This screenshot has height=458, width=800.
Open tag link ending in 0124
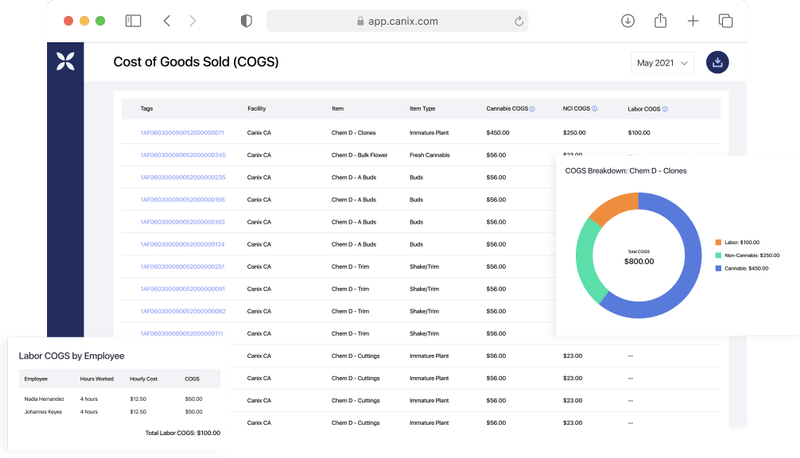tap(182, 244)
